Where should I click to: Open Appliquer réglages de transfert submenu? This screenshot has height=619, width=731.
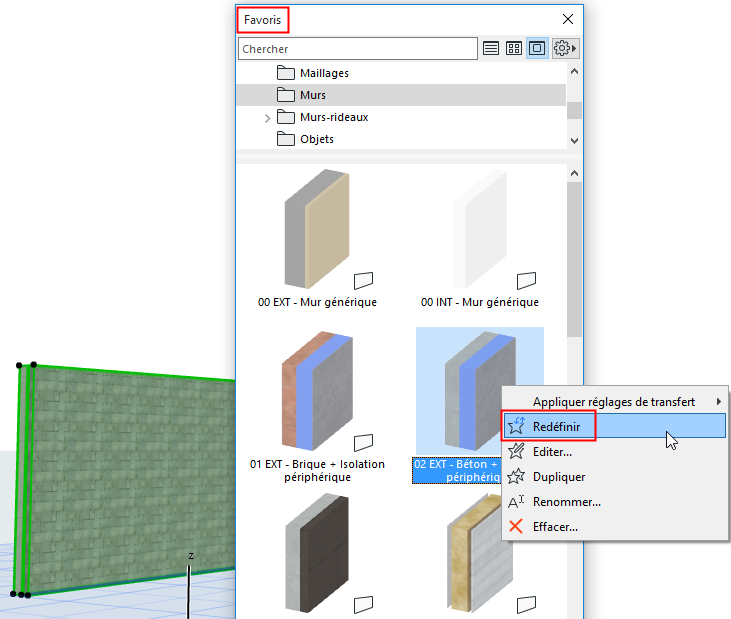point(615,401)
